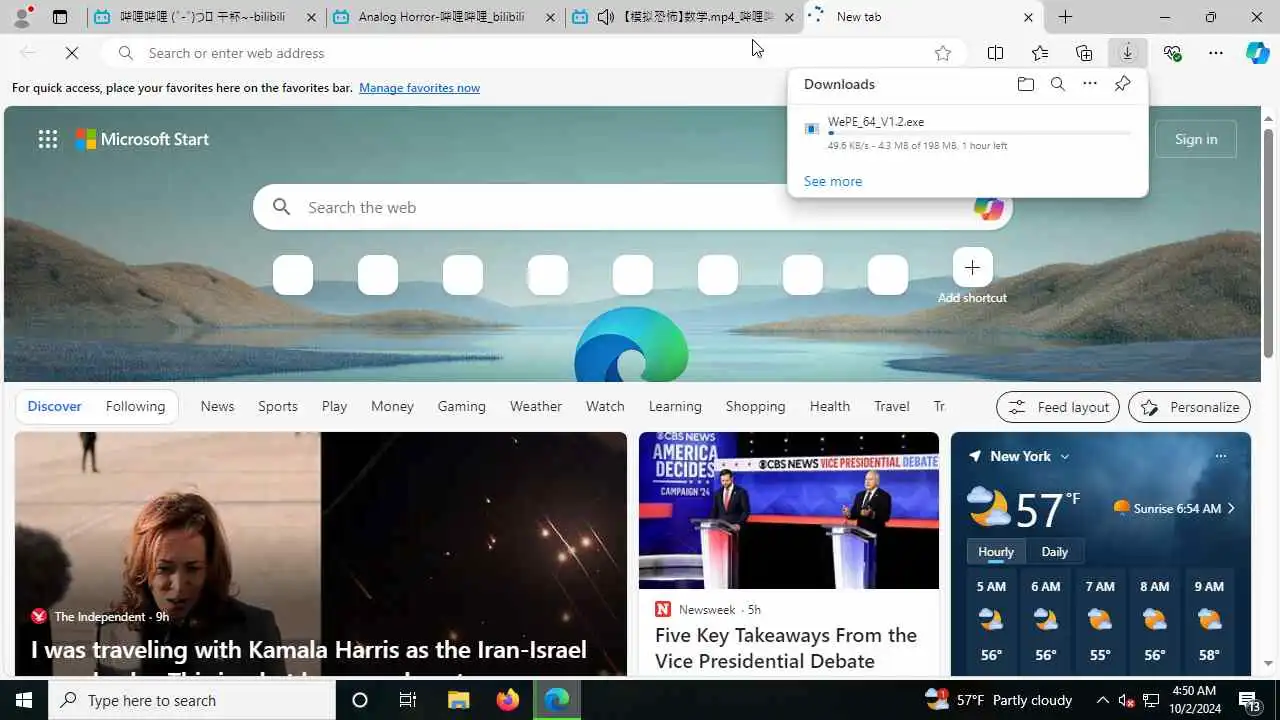
Task: Click the Windows taskbar search box
Action: point(192,700)
